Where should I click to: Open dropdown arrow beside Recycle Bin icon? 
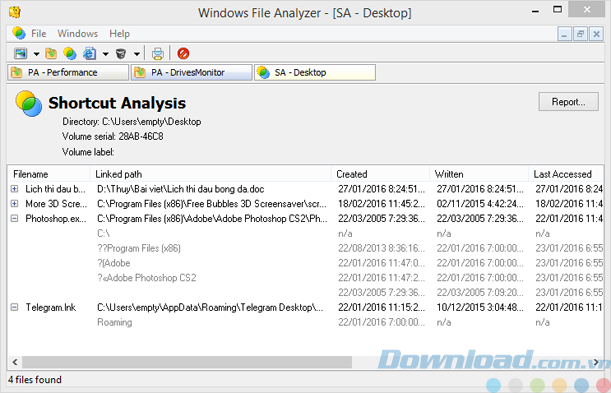[x=137, y=54]
